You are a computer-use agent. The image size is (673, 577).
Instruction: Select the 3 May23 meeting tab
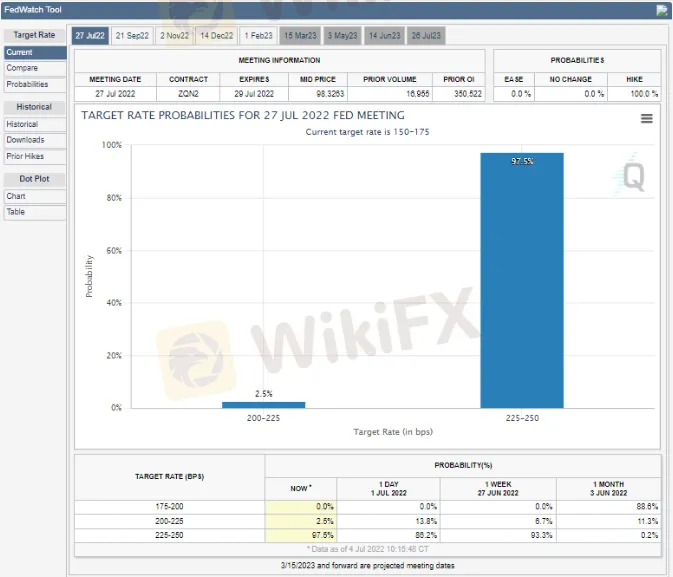tap(343, 35)
